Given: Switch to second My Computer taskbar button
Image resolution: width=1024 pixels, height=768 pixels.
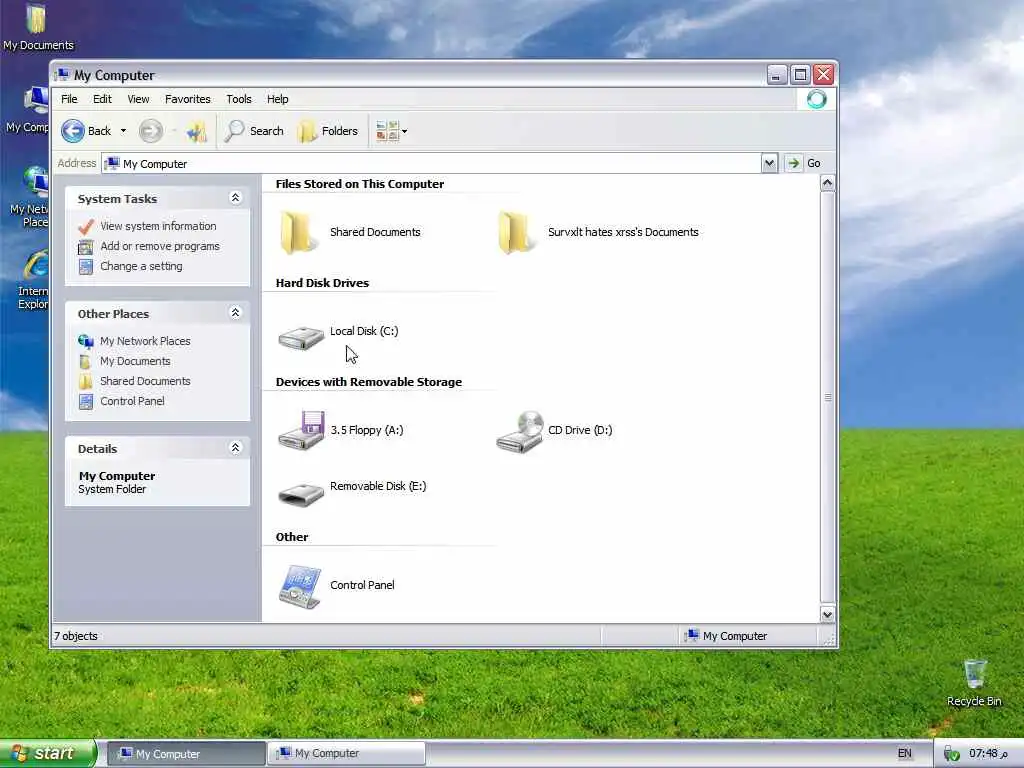Looking at the screenshot, I should [x=346, y=754].
